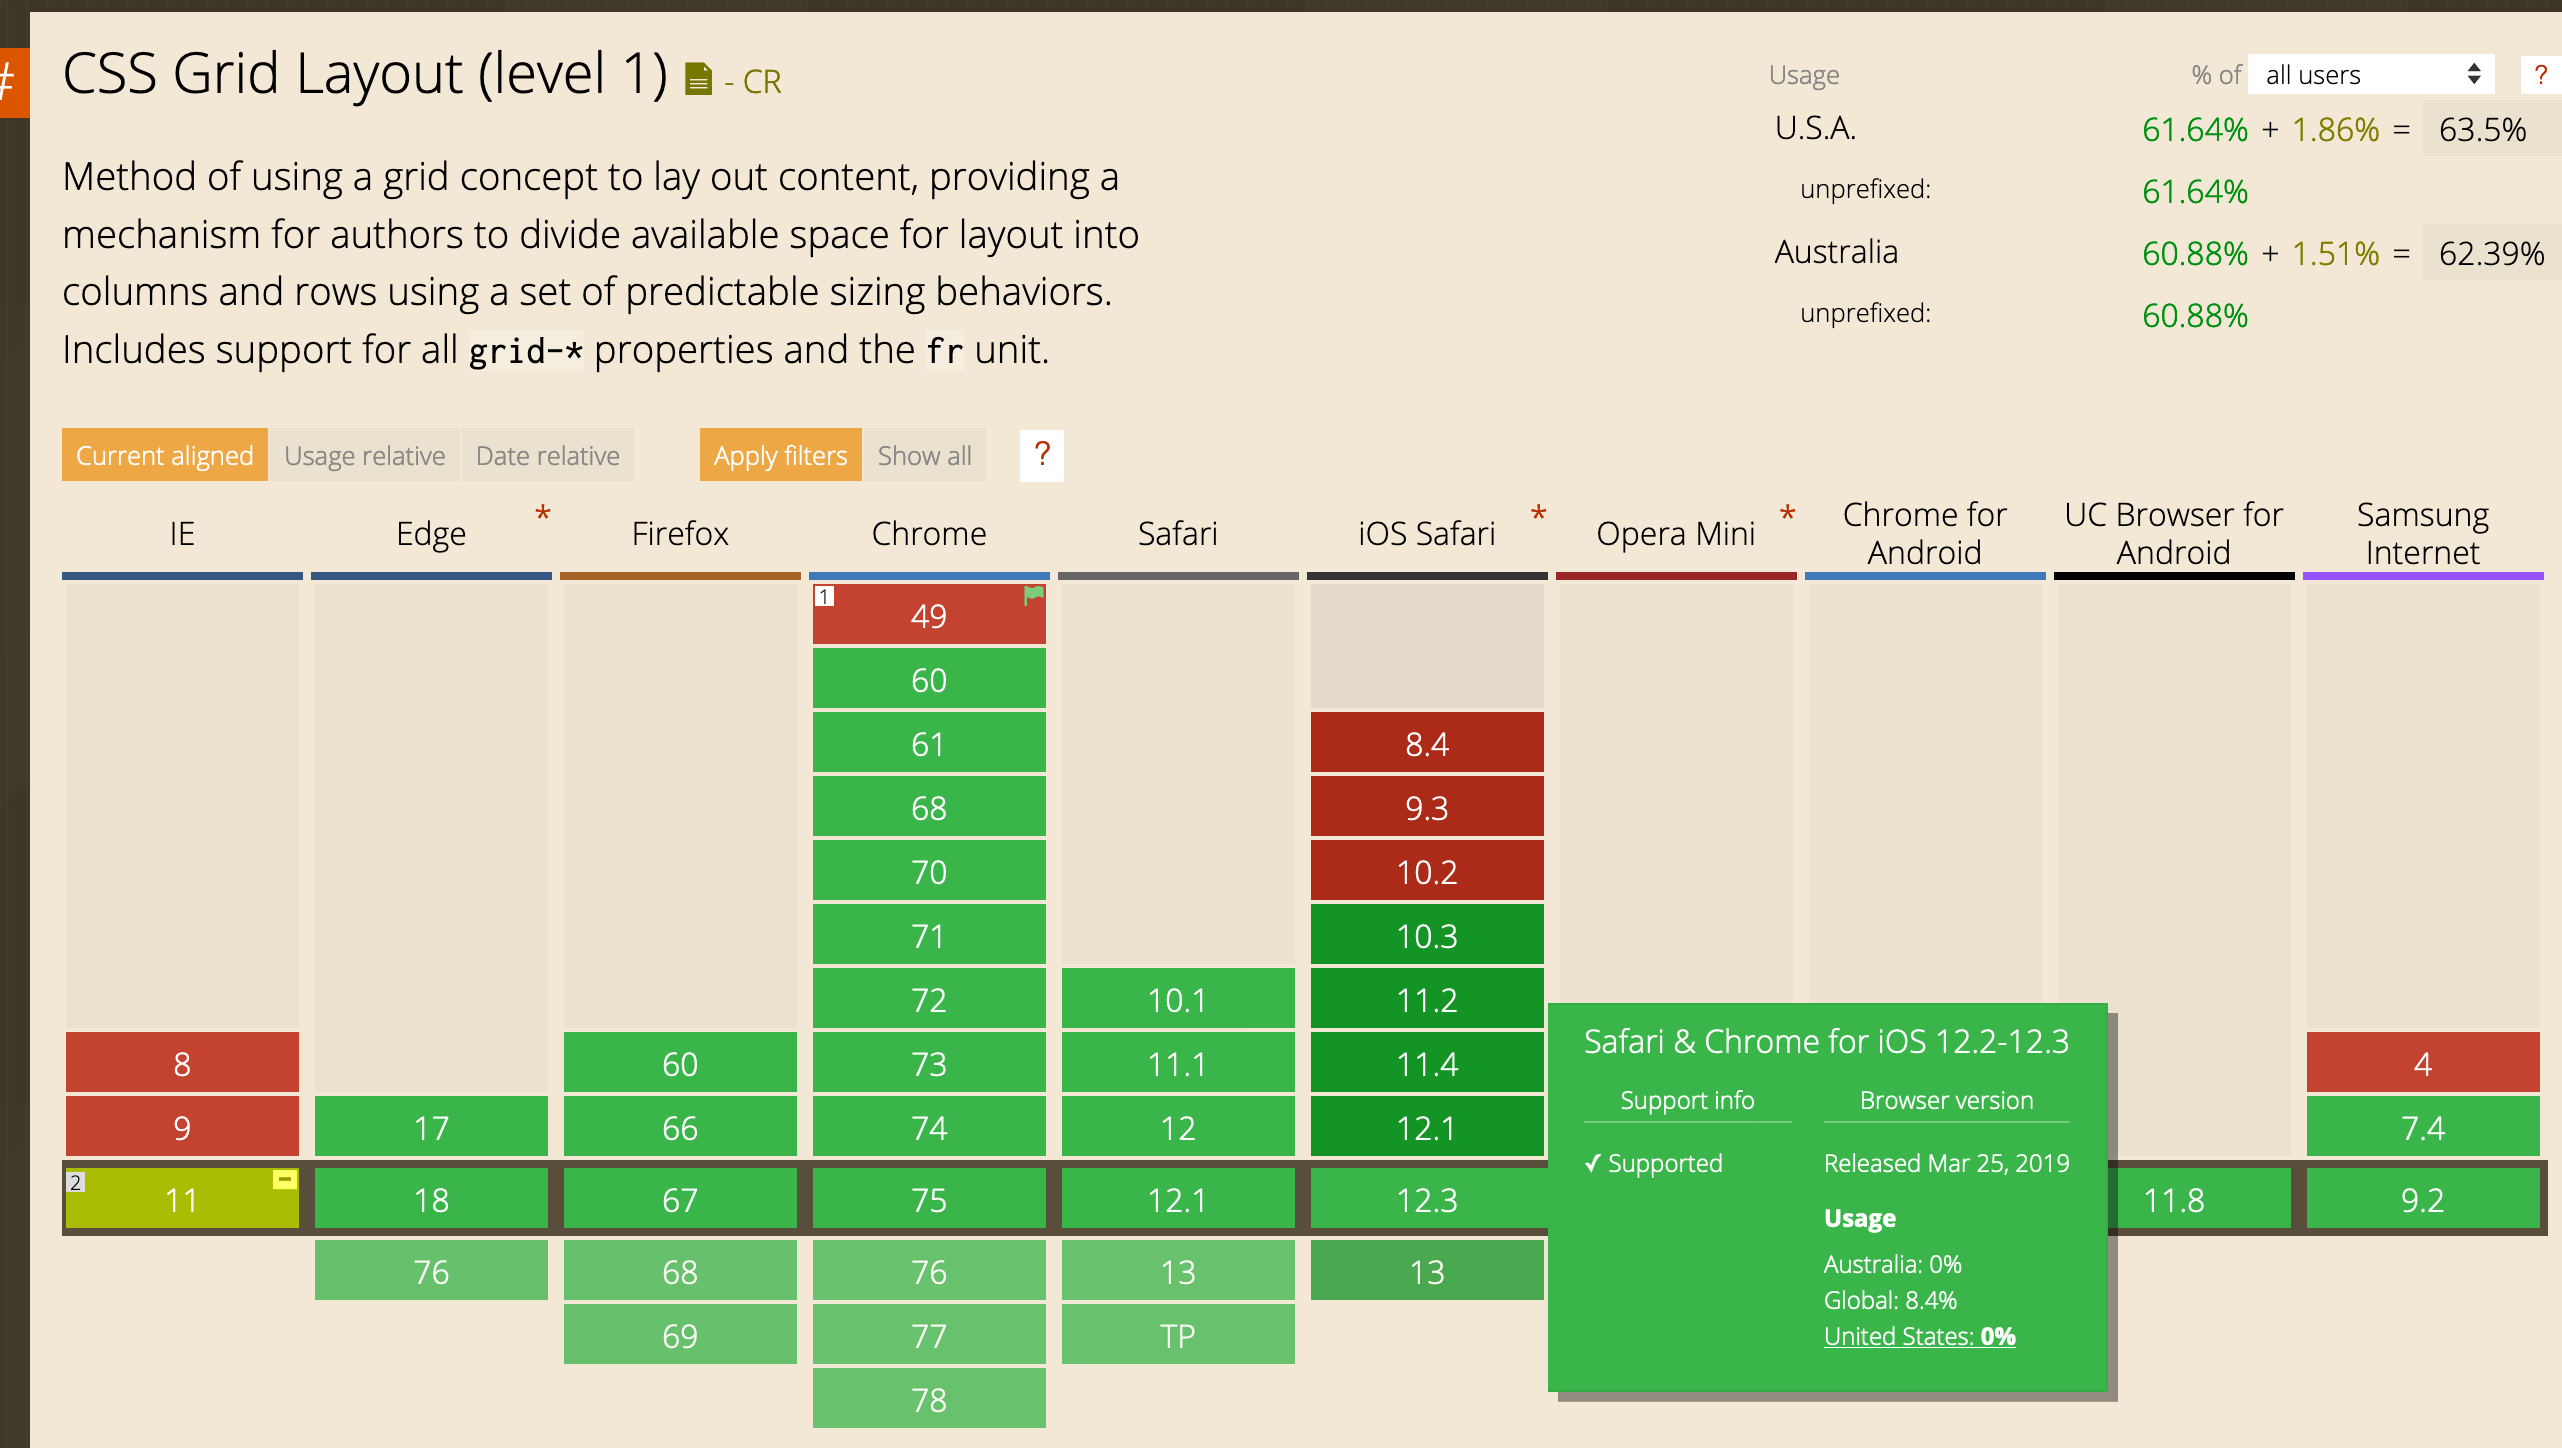Select the iOS Safari 12.3 cell
The height and width of the screenshot is (1448, 2562).
(x=1427, y=1199)
